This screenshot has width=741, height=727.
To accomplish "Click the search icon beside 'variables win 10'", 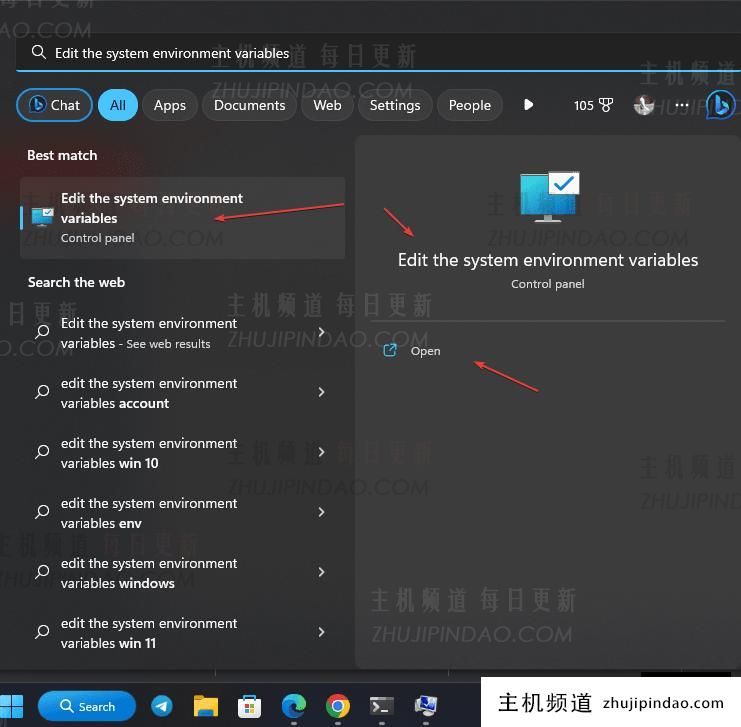I will (42, 452).
